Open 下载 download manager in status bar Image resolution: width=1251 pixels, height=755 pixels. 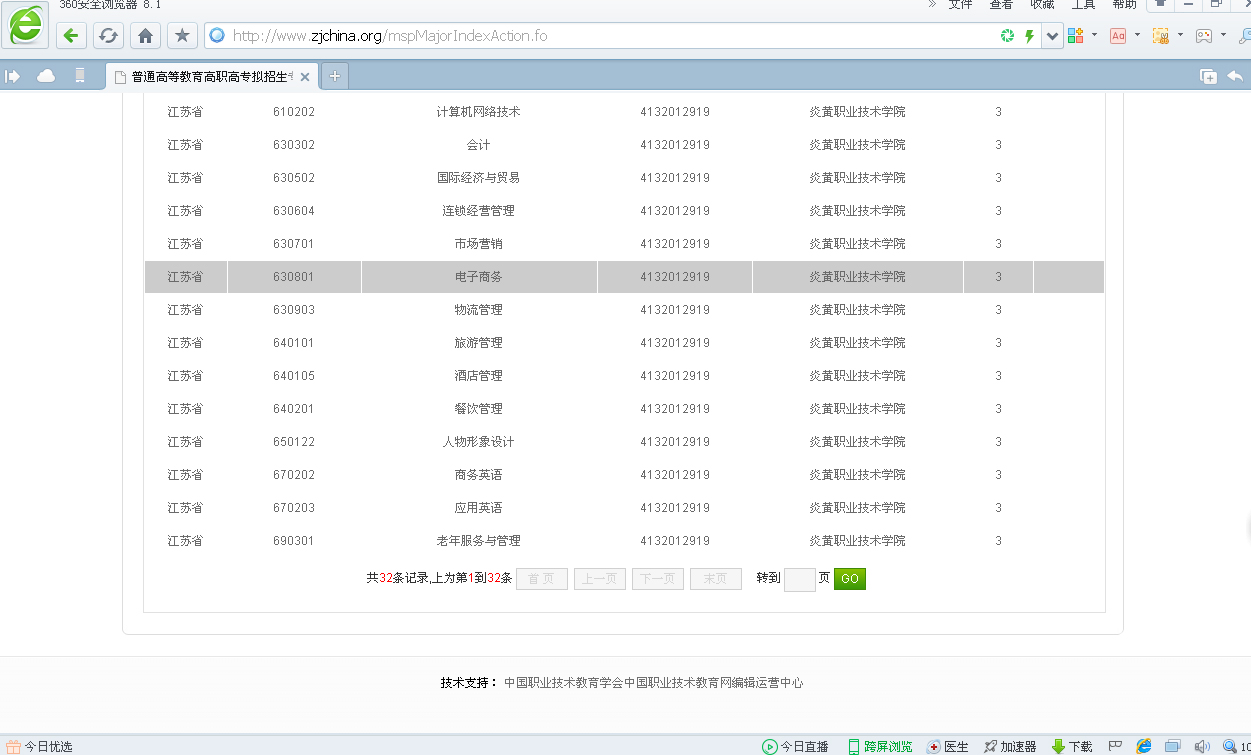[1072, 746]
